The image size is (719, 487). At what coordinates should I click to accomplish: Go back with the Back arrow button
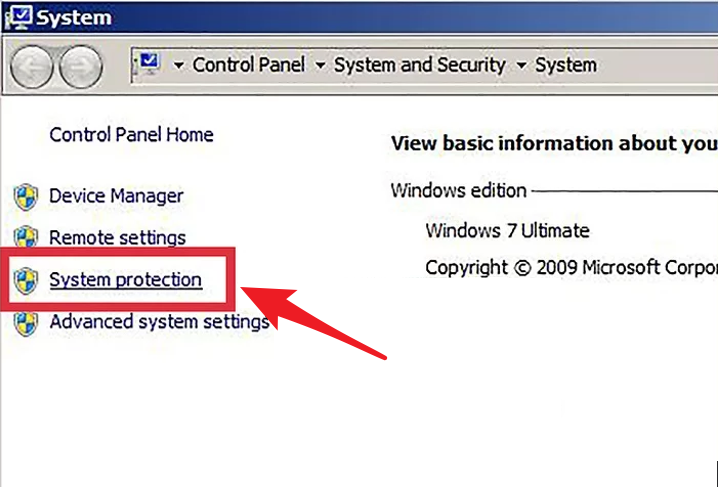(31, 67)
